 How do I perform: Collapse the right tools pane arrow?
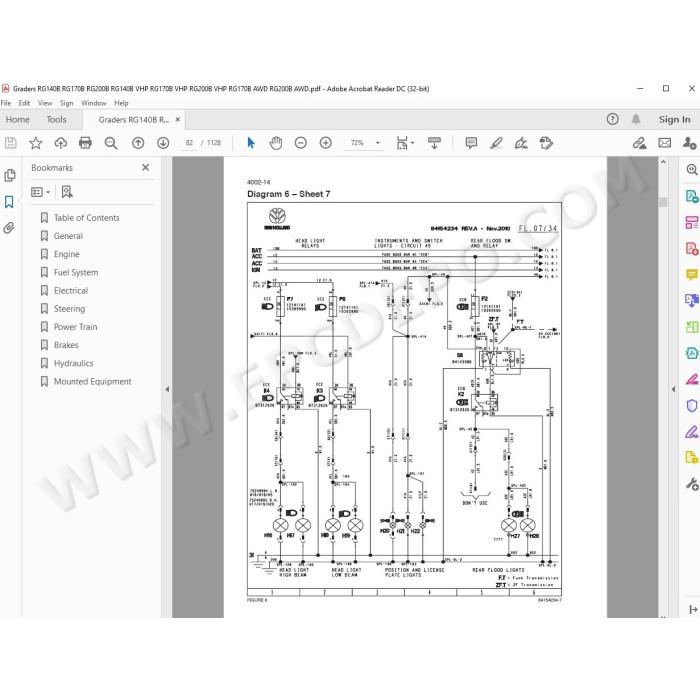pos(673,389)
